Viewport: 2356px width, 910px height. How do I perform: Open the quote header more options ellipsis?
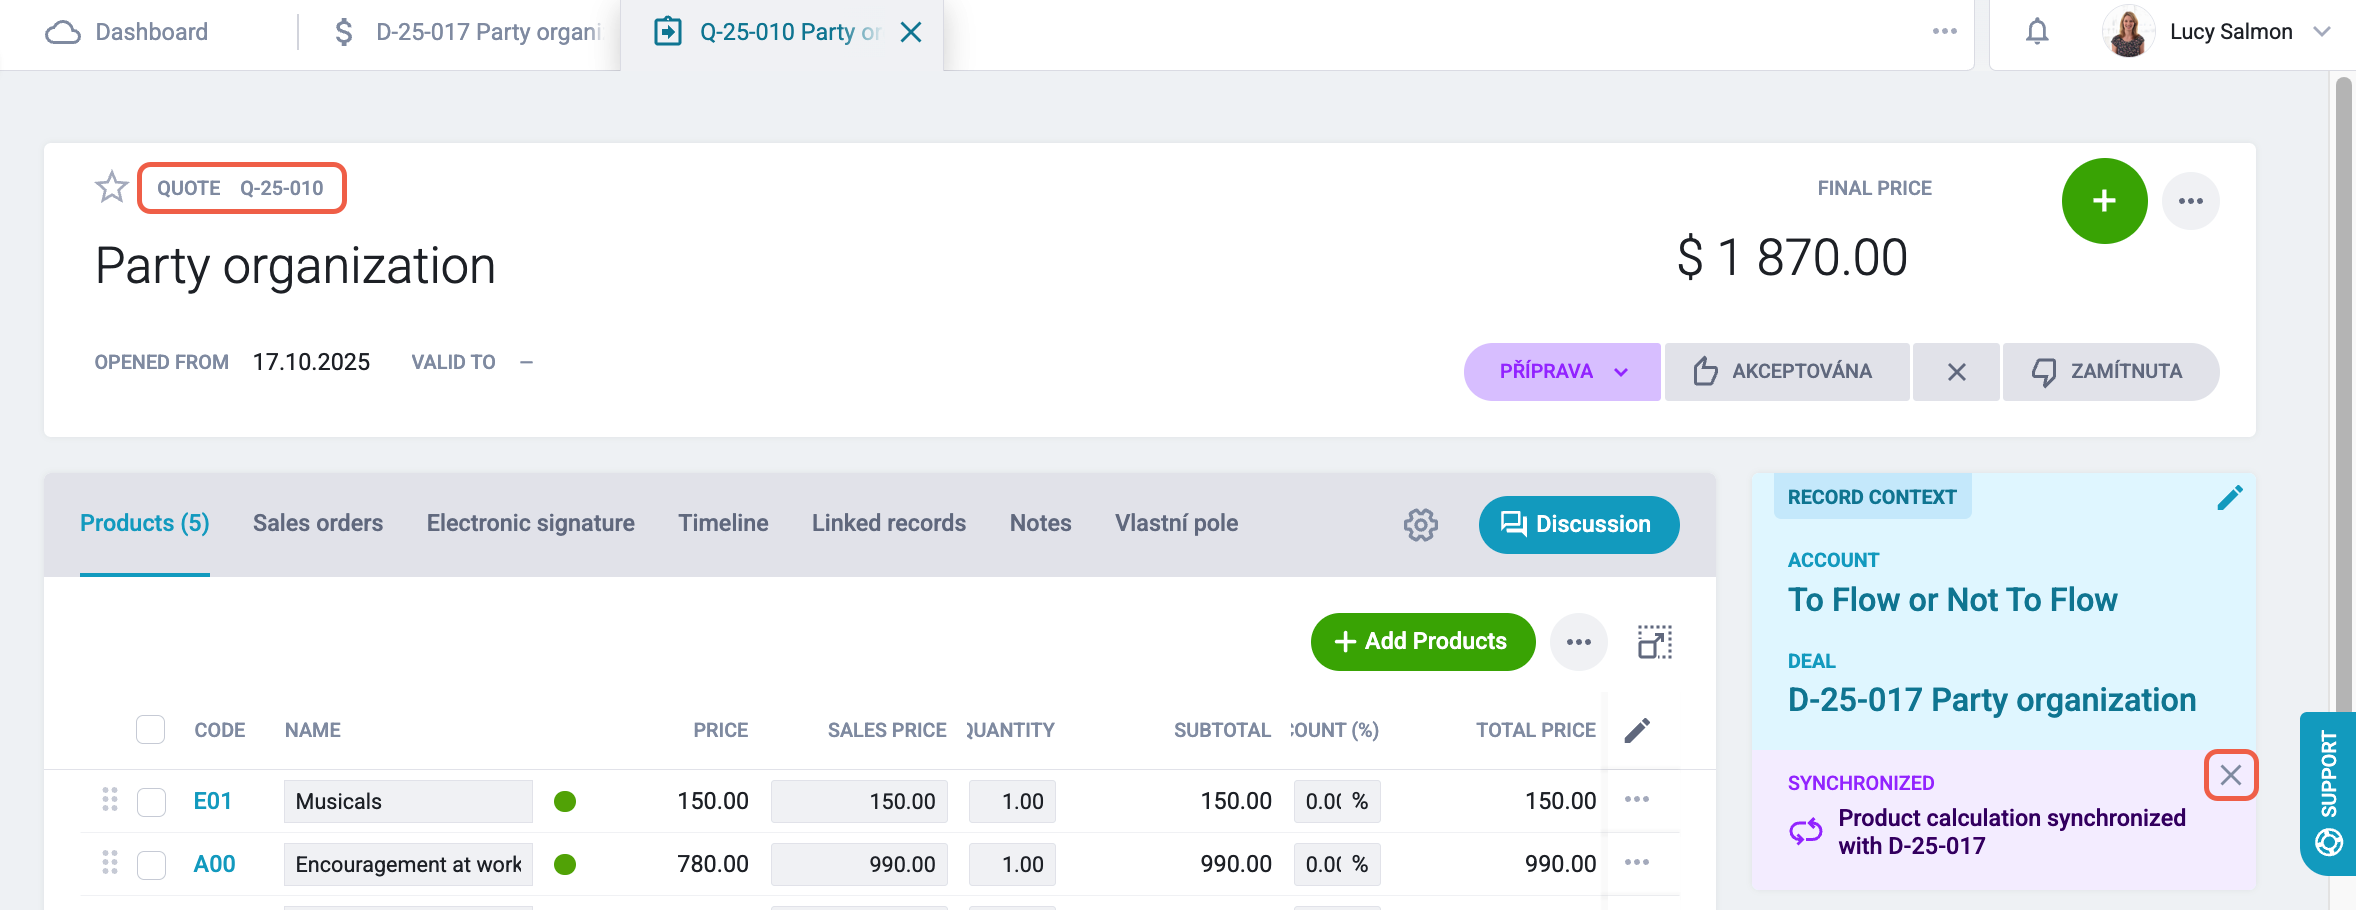click(2191, 201)
